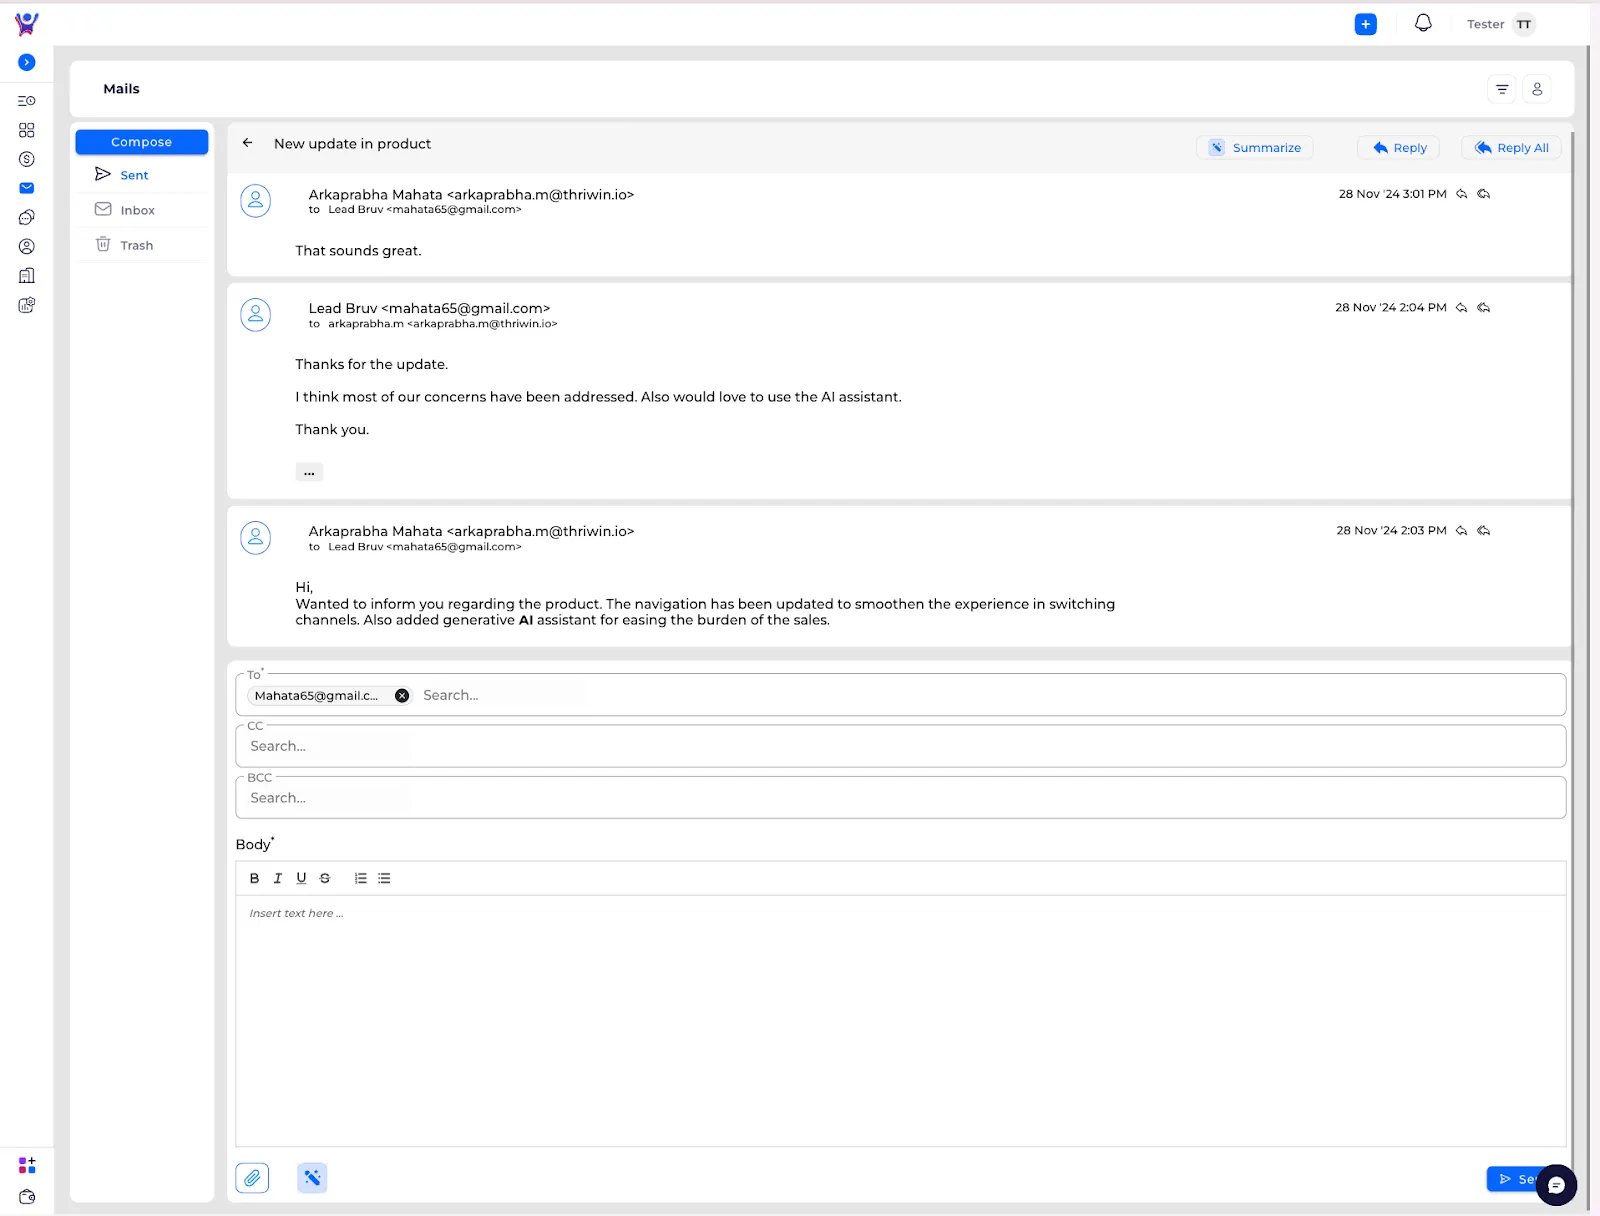Viewport: 1600px width, 1216px height.
Task: Open notifications bell
Action: pyautogui.click(x=1423, y=23)
